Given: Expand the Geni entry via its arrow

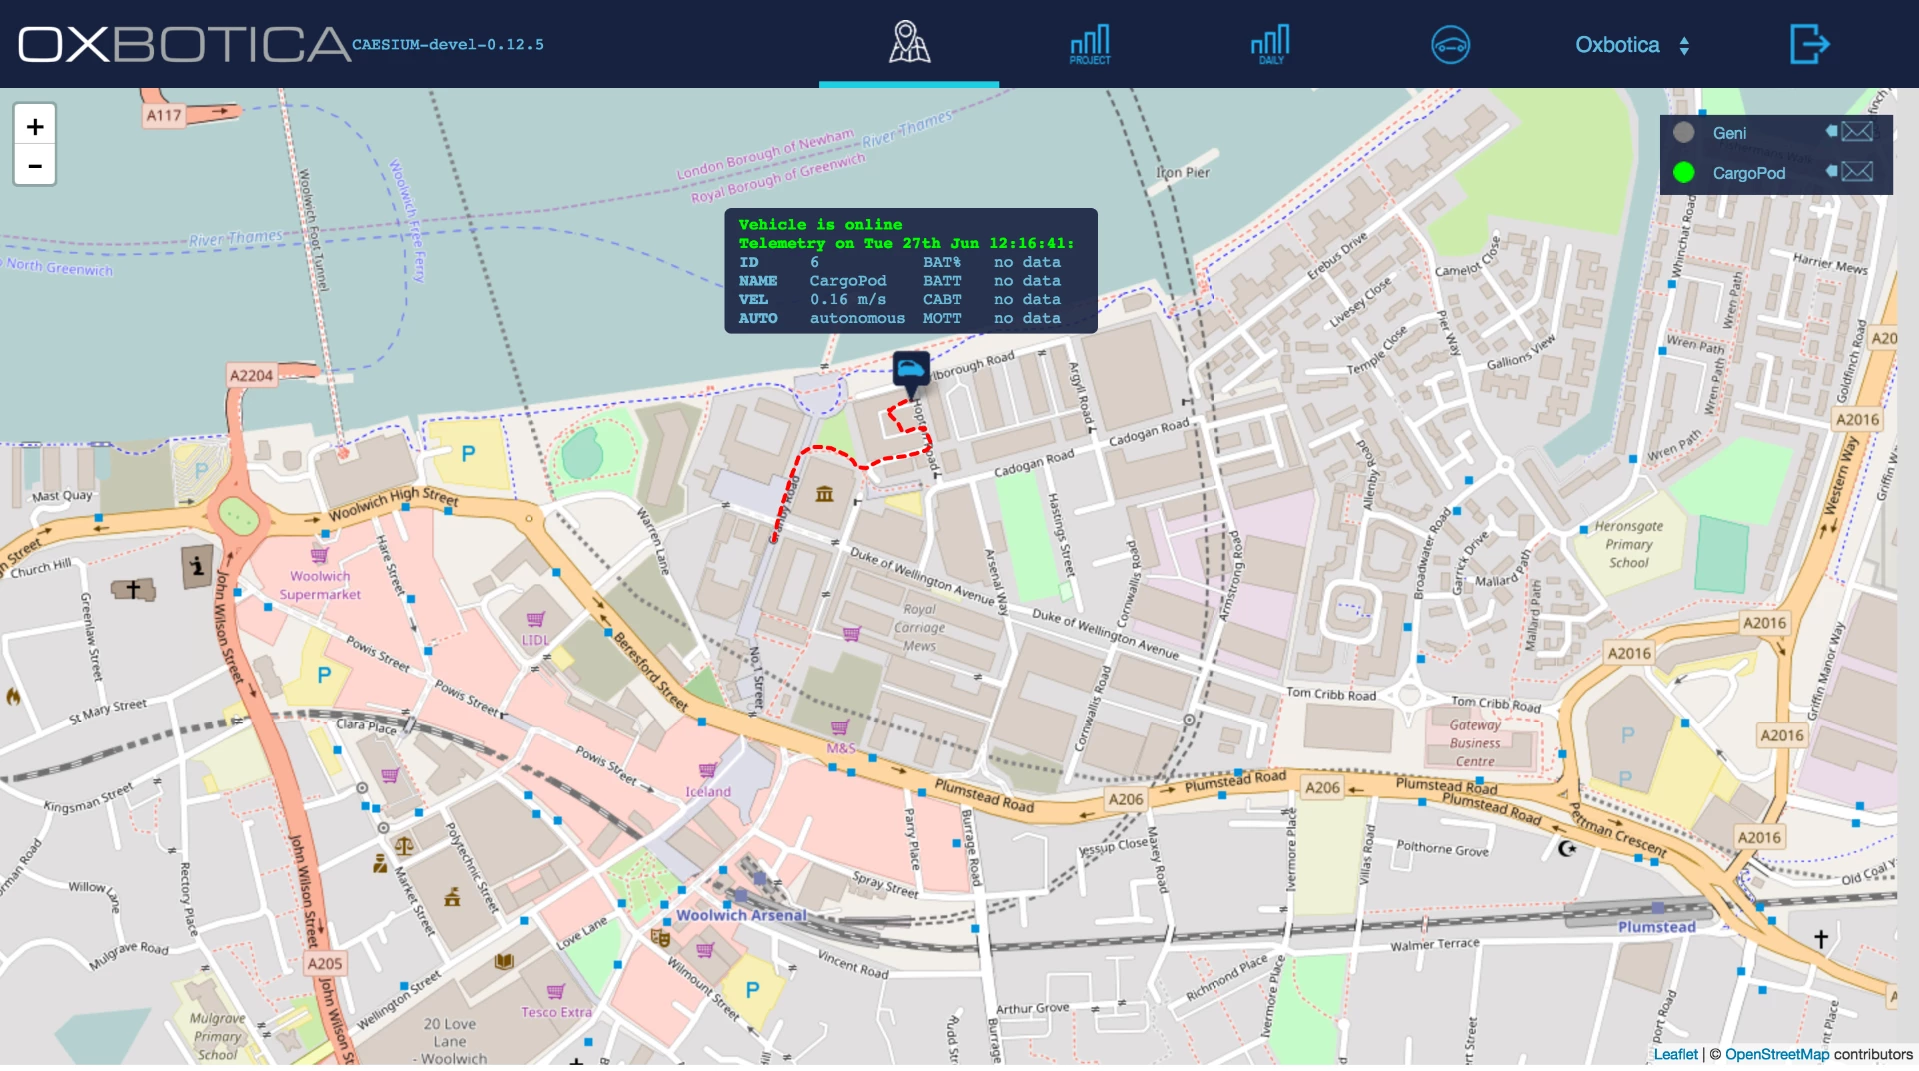Looking at the screenshot, I should tap(1831, 131).
